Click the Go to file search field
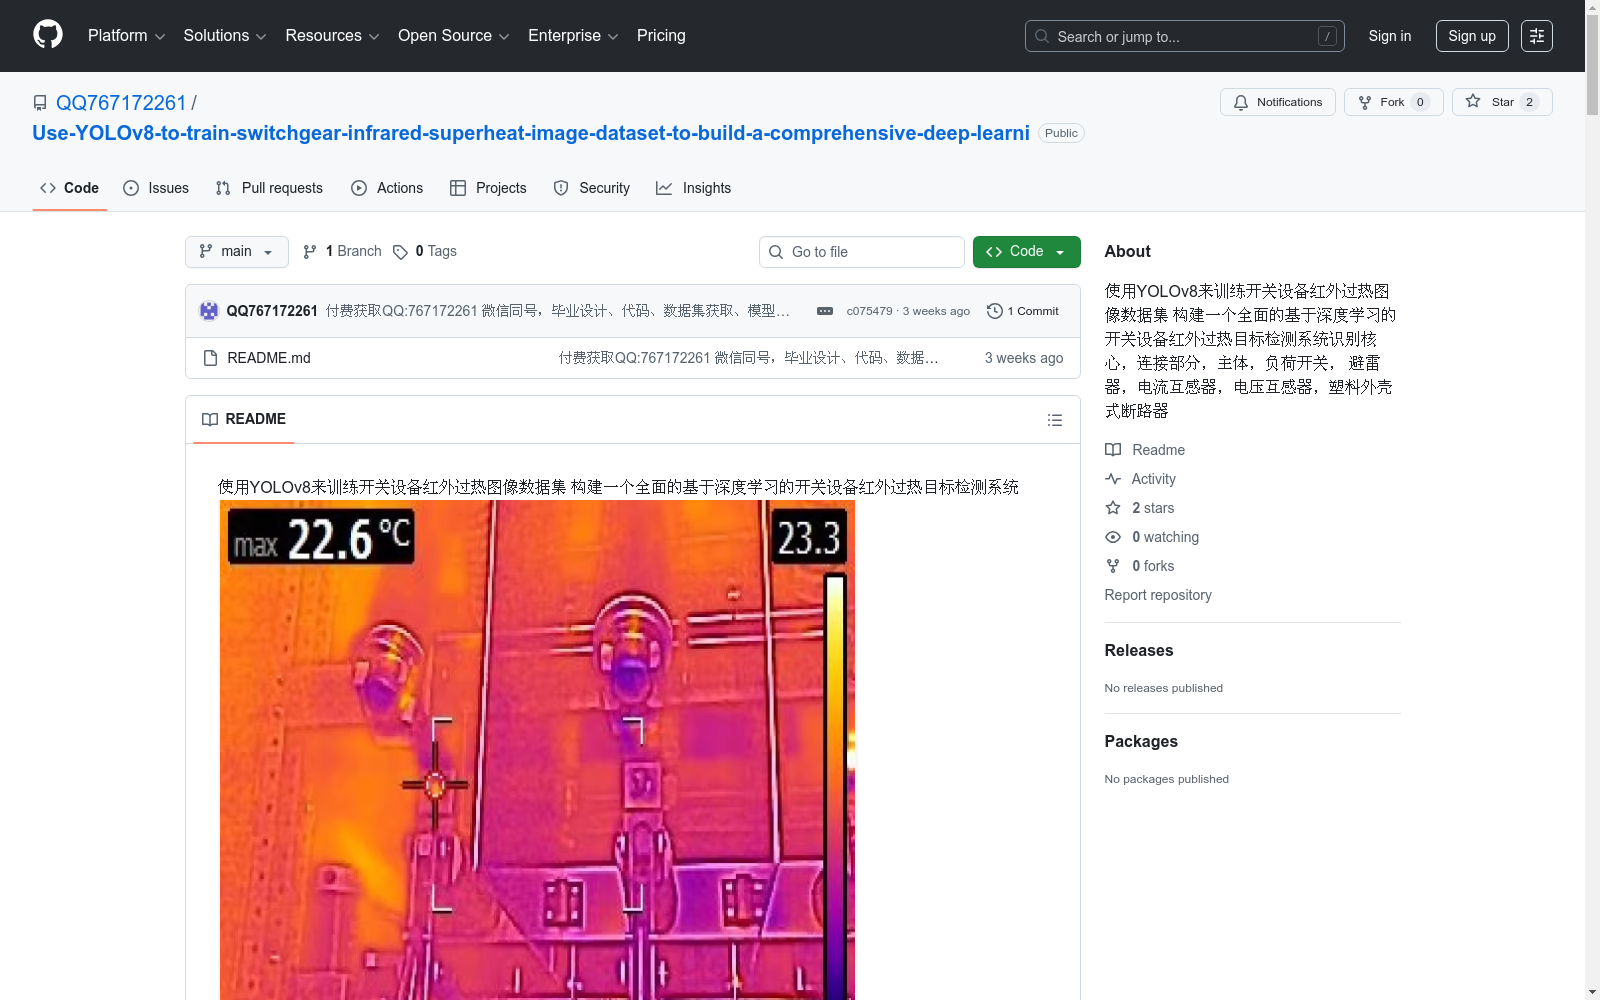 (x=862, y=252)
